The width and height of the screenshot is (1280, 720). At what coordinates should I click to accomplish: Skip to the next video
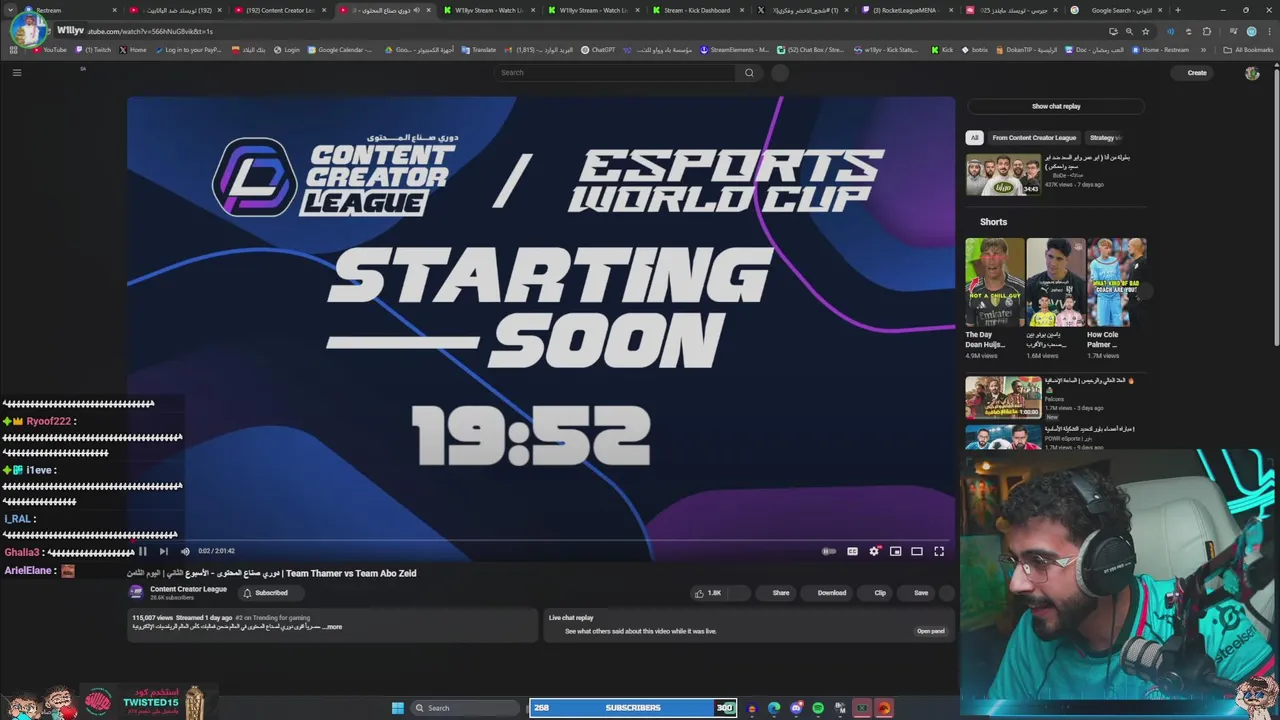pyautogui.click(x=163, y=551)
